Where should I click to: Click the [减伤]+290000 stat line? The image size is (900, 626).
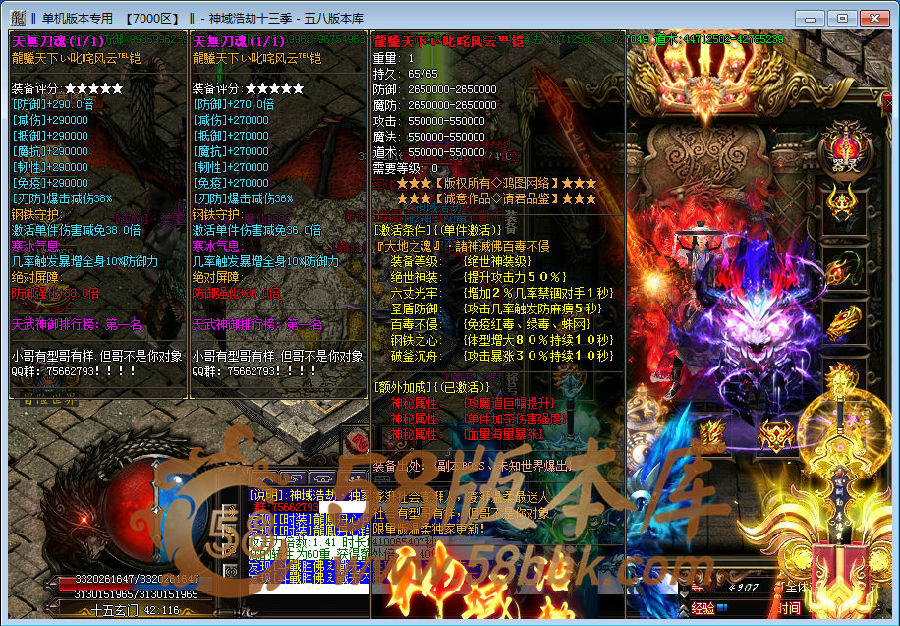tap(50, 120)
